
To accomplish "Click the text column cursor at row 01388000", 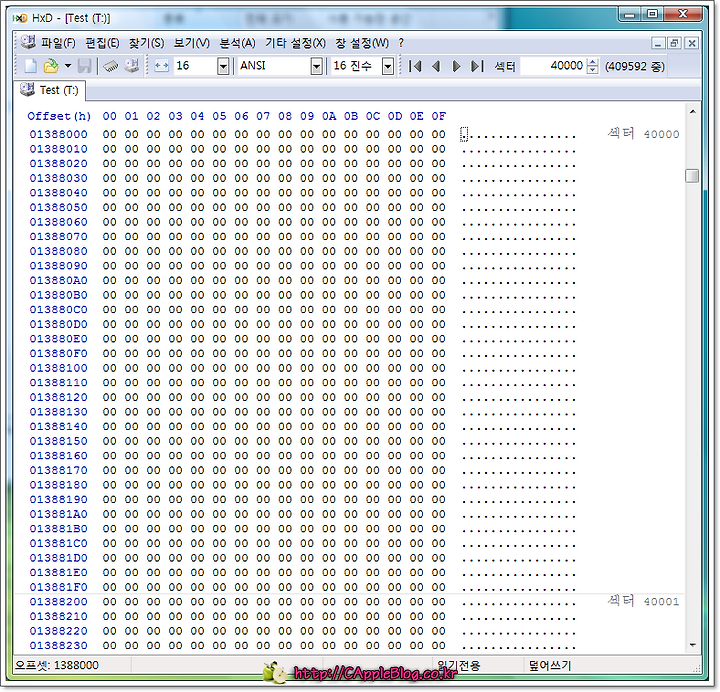I will coord(464,135).
